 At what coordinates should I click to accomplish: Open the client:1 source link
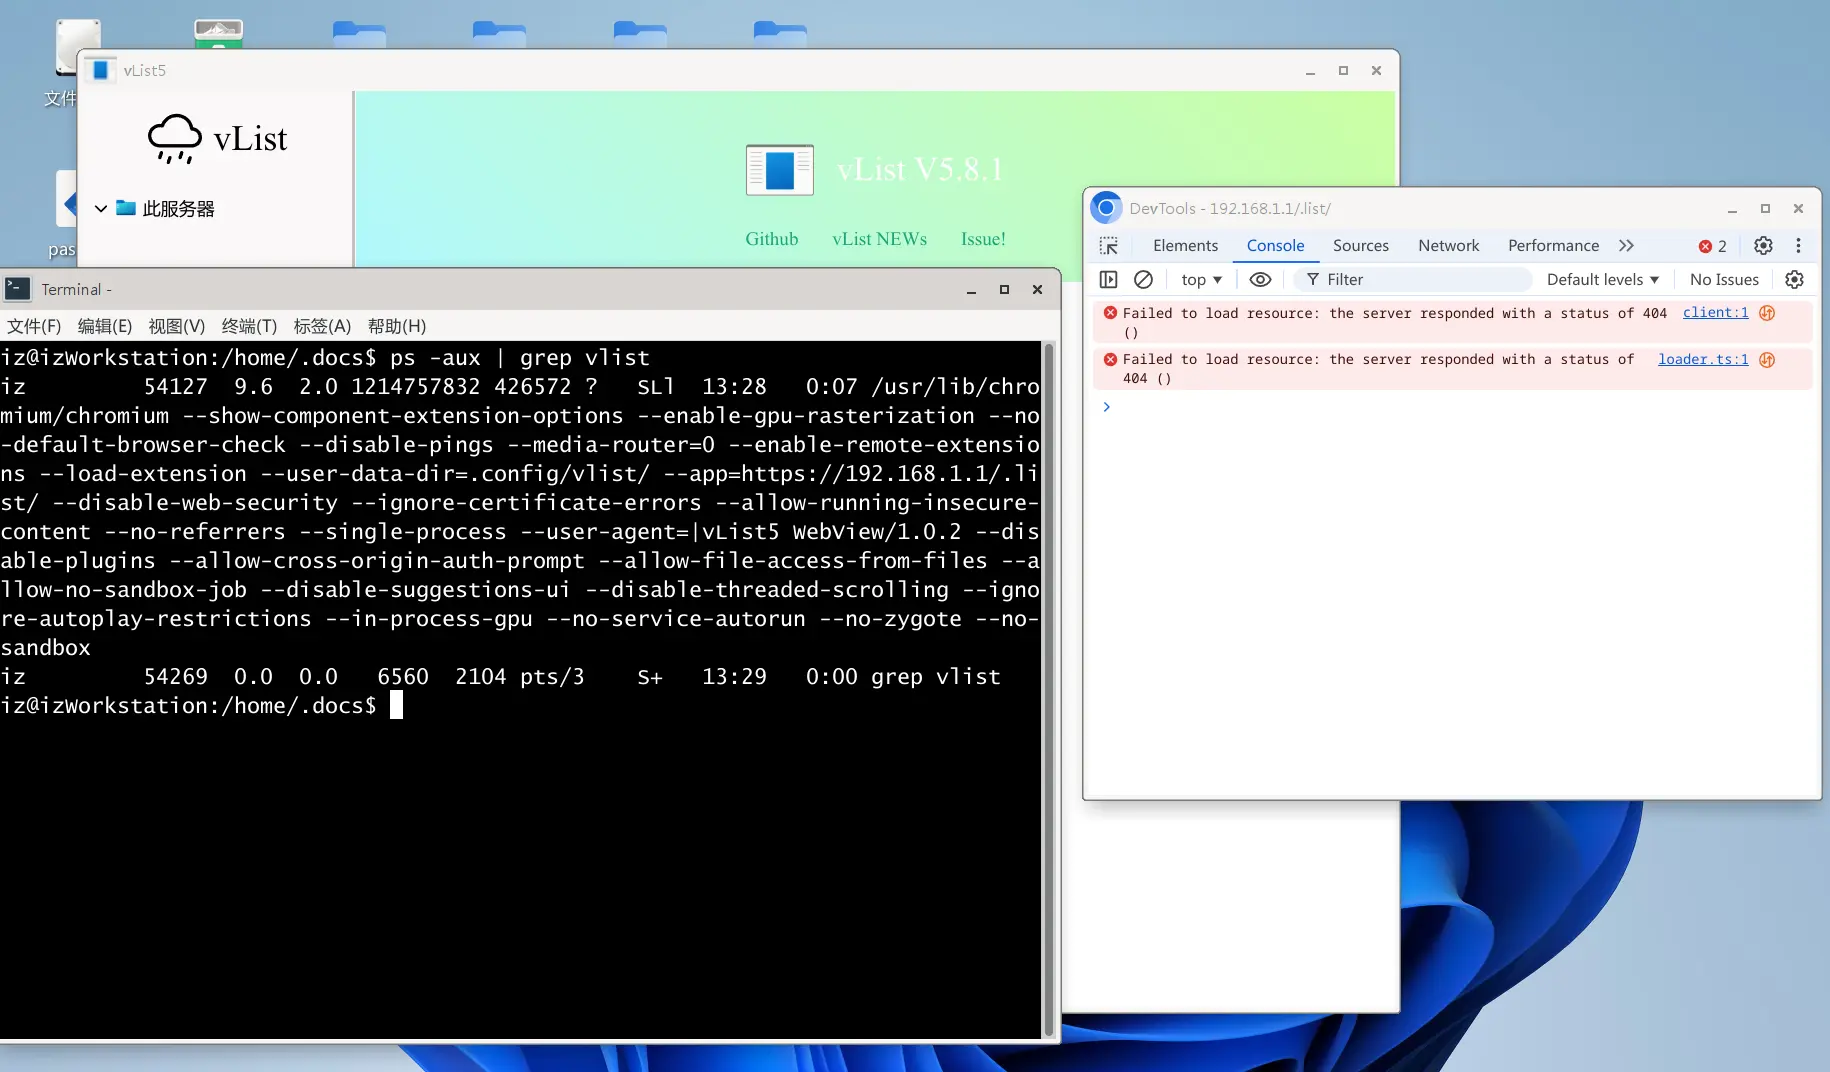pos(1715,313)
